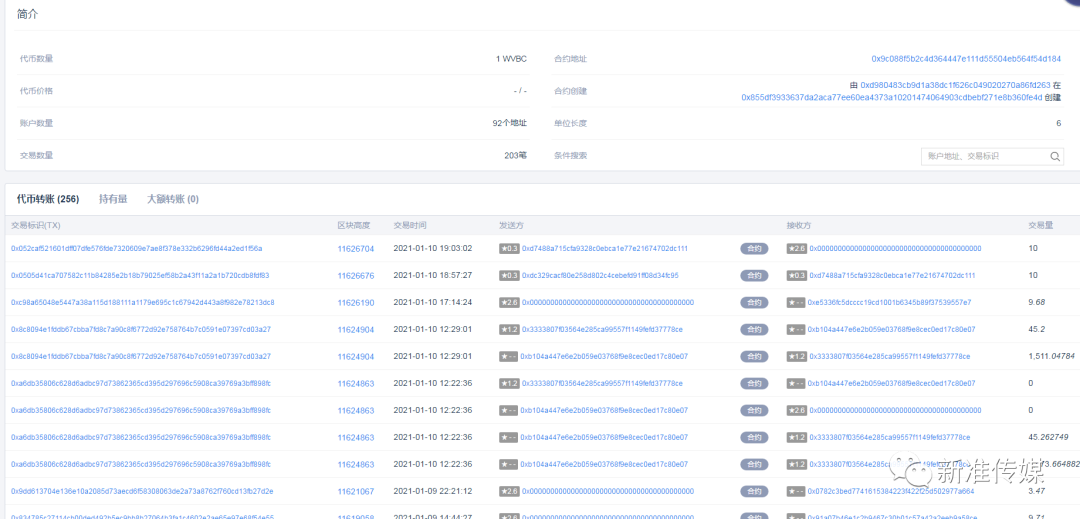Open the 0x8c8094e1 transaction in the 1,511.04784 row
Screen dimensions: 1080x519
(141, 357)
